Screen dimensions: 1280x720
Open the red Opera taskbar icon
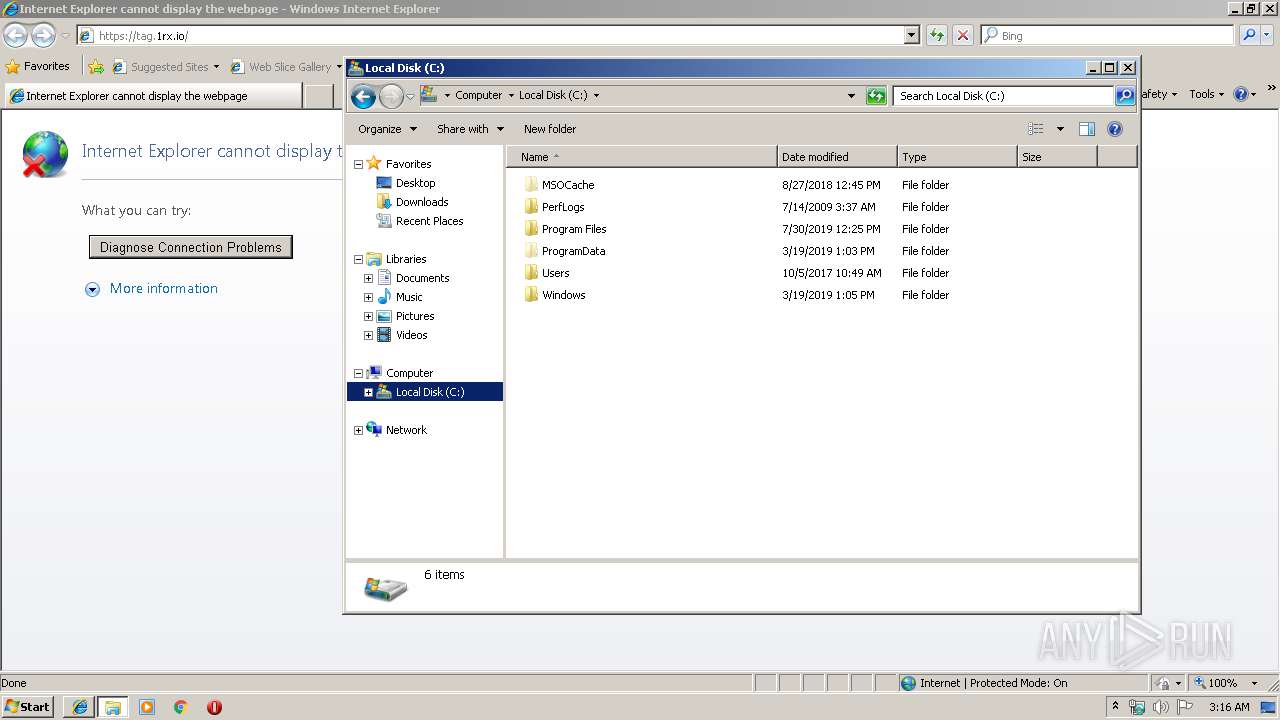214,707
